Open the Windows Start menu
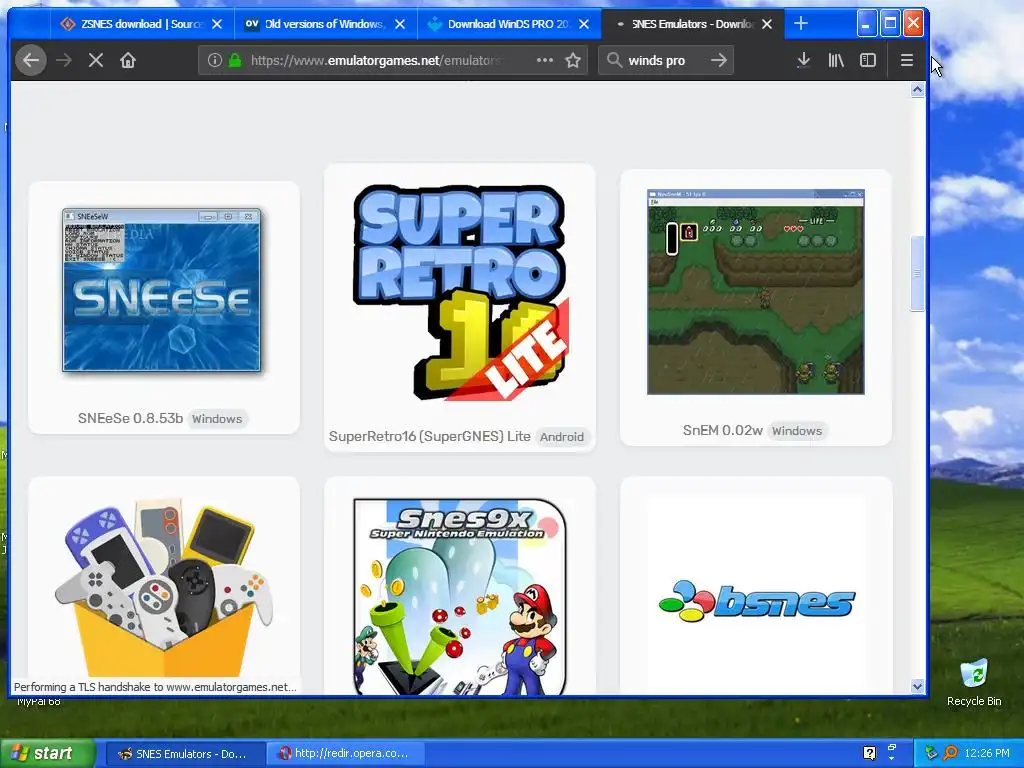The image size is (1024, 768). (x=47, y=754)
